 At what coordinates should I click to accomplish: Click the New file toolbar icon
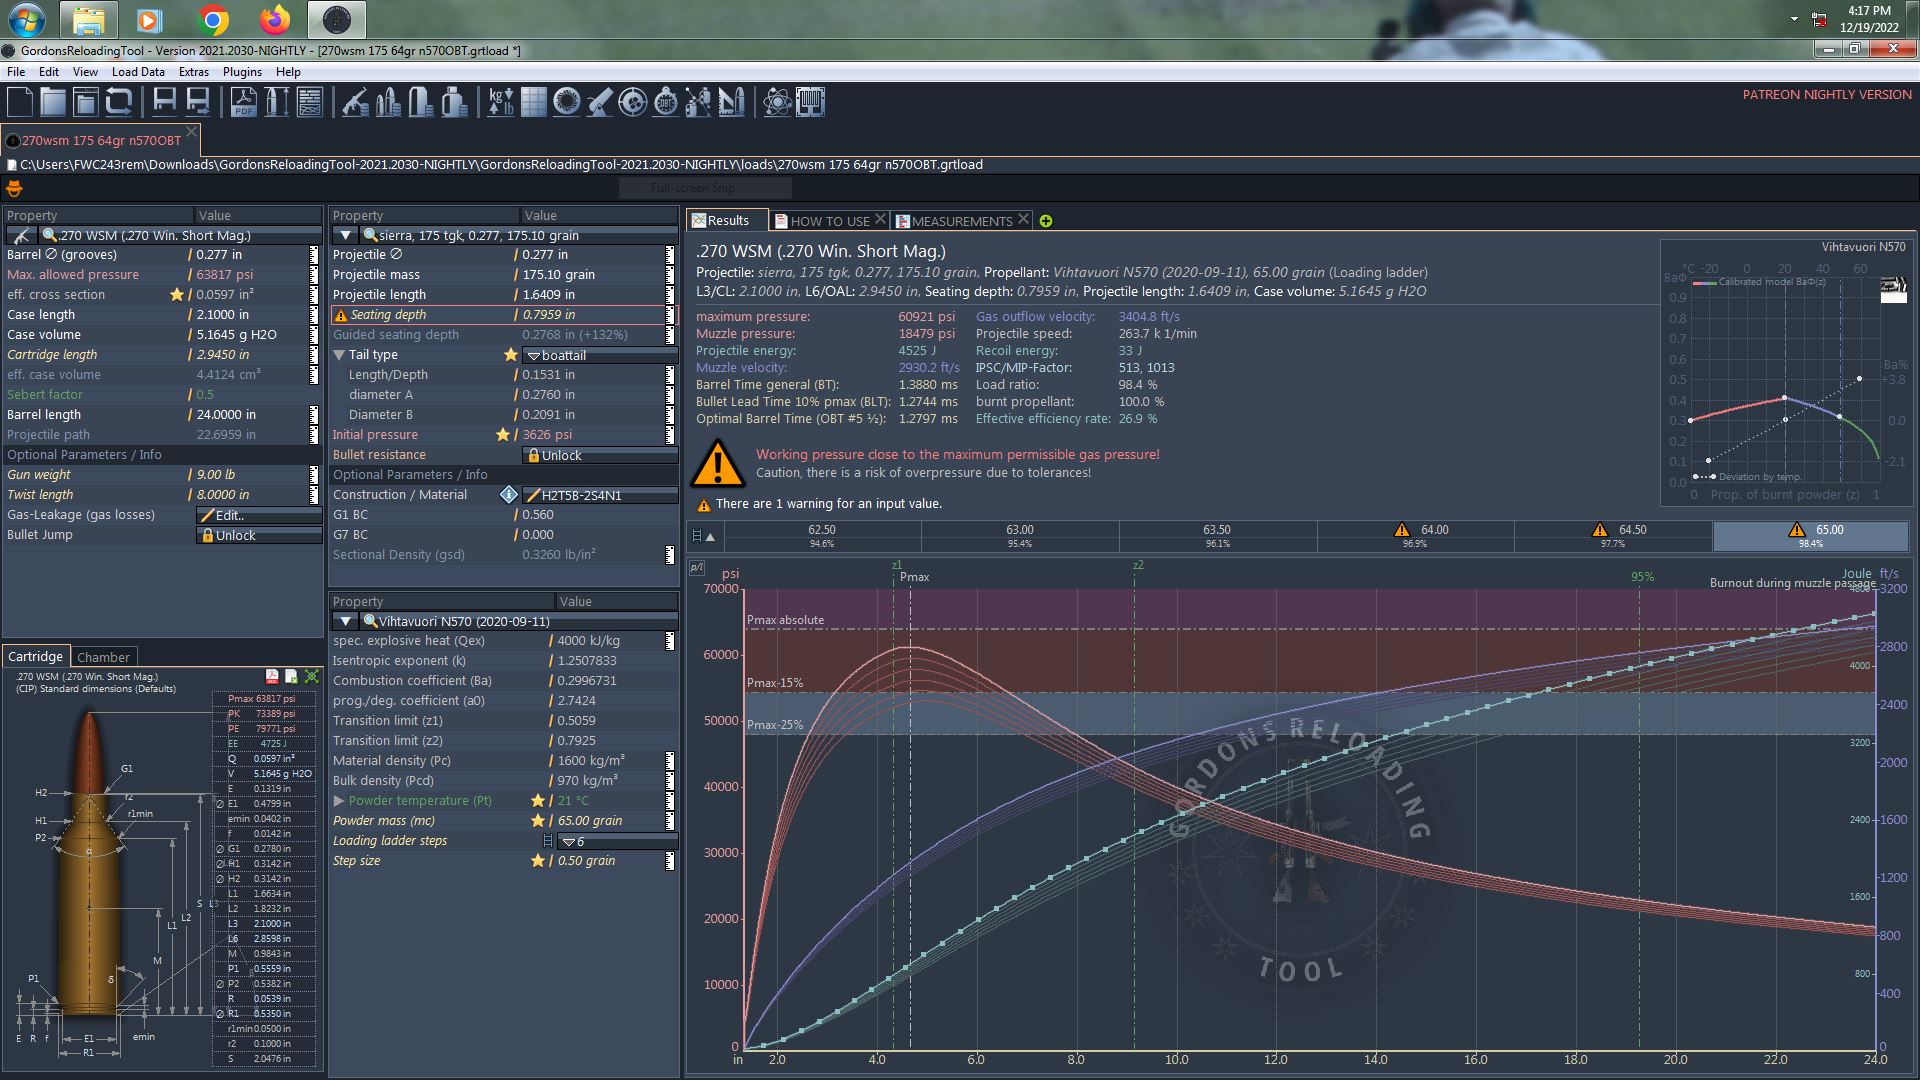20,102
